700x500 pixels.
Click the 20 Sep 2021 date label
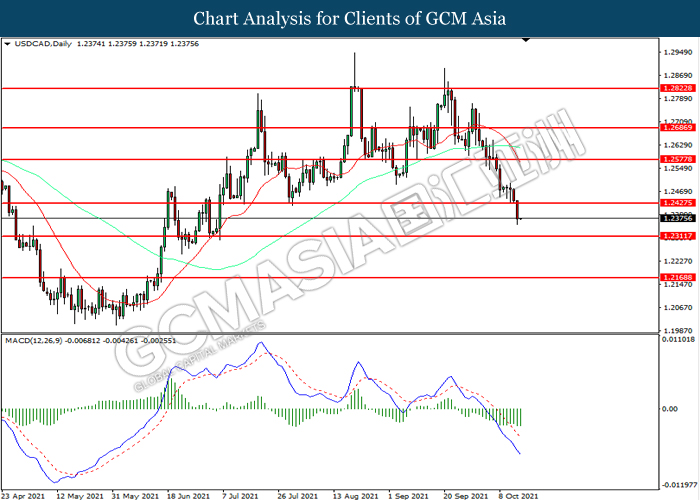point(466,496)
